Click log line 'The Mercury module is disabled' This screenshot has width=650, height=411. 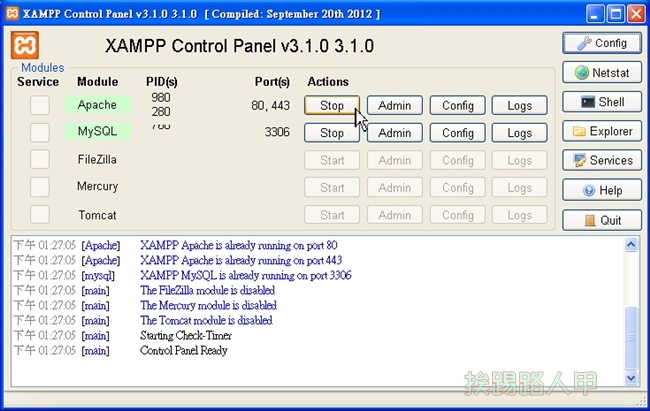pos(209,305)
